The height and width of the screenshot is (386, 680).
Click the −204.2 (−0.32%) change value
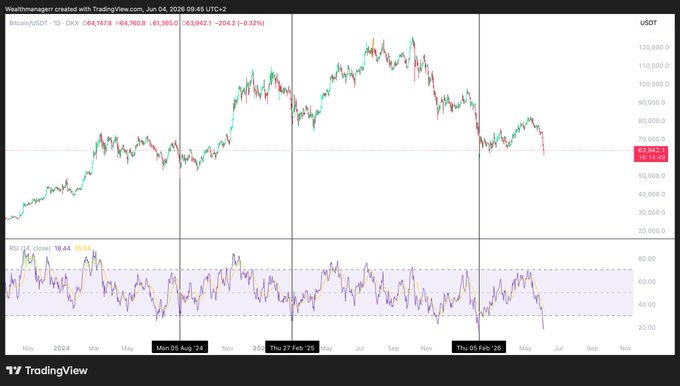(x=239, y=23)
